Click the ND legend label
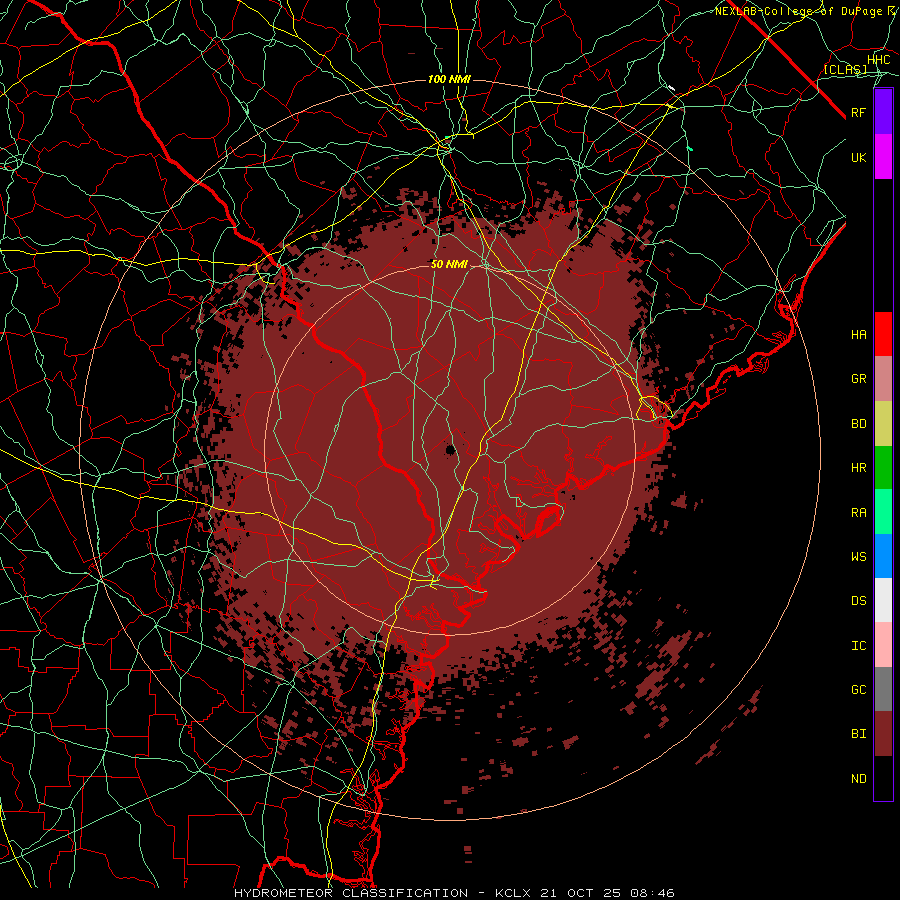900x900 pixels. point(859,778)
